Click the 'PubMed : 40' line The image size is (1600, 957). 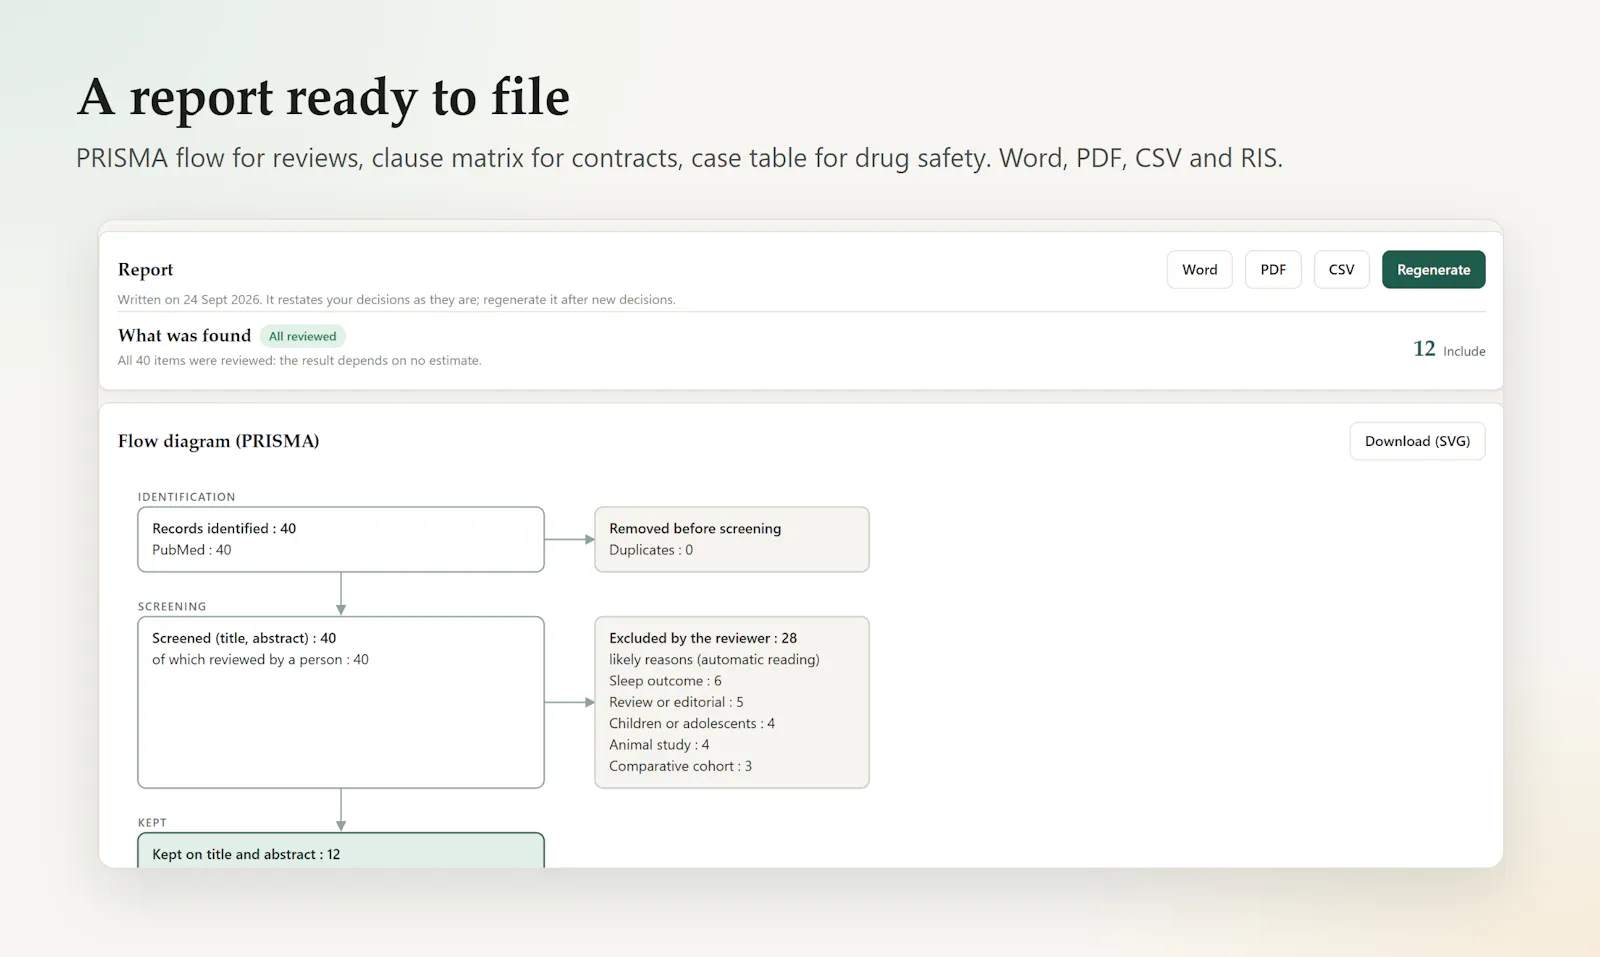[191, 550]
